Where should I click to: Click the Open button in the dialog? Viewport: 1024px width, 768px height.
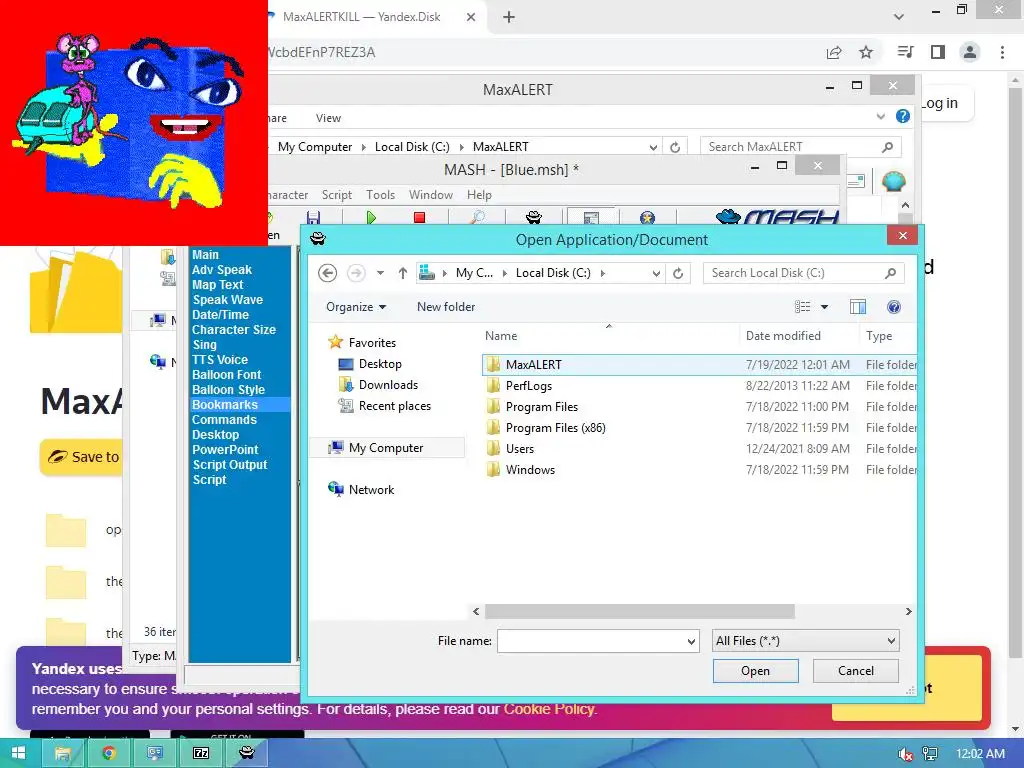(x=755, y=671)
